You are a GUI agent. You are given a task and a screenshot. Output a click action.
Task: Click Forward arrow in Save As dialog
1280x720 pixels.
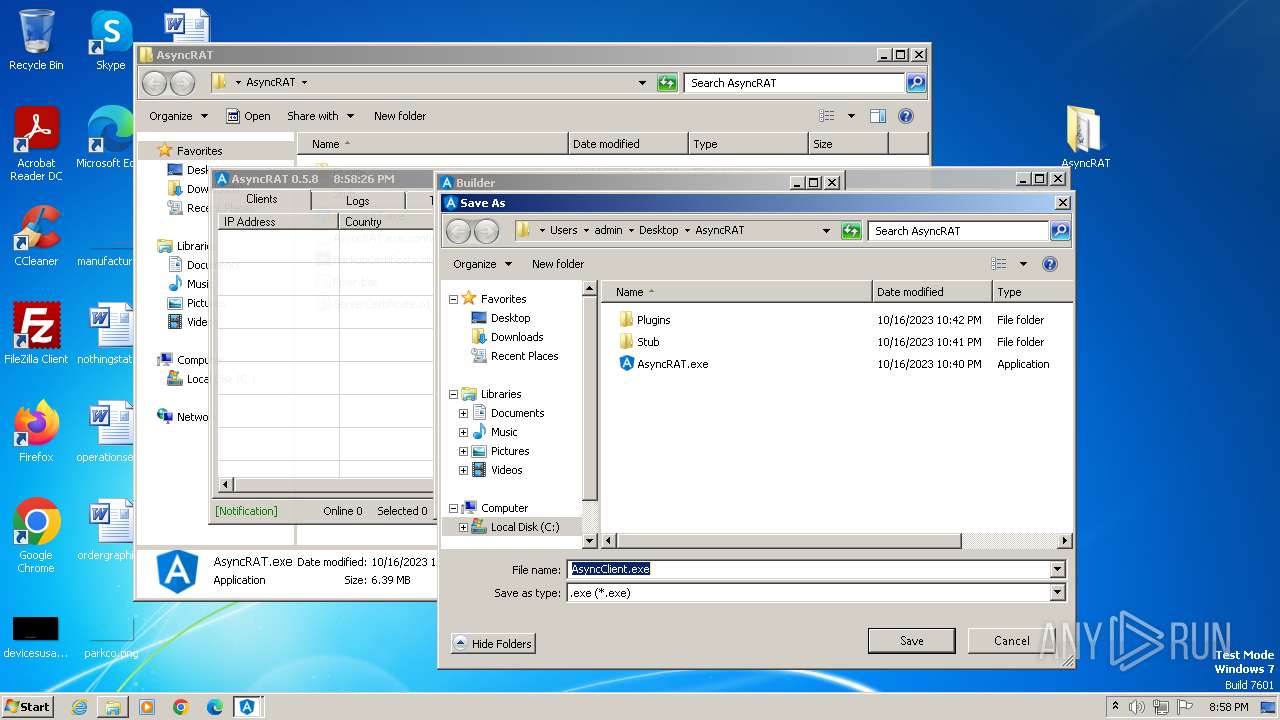pos(486,231)
